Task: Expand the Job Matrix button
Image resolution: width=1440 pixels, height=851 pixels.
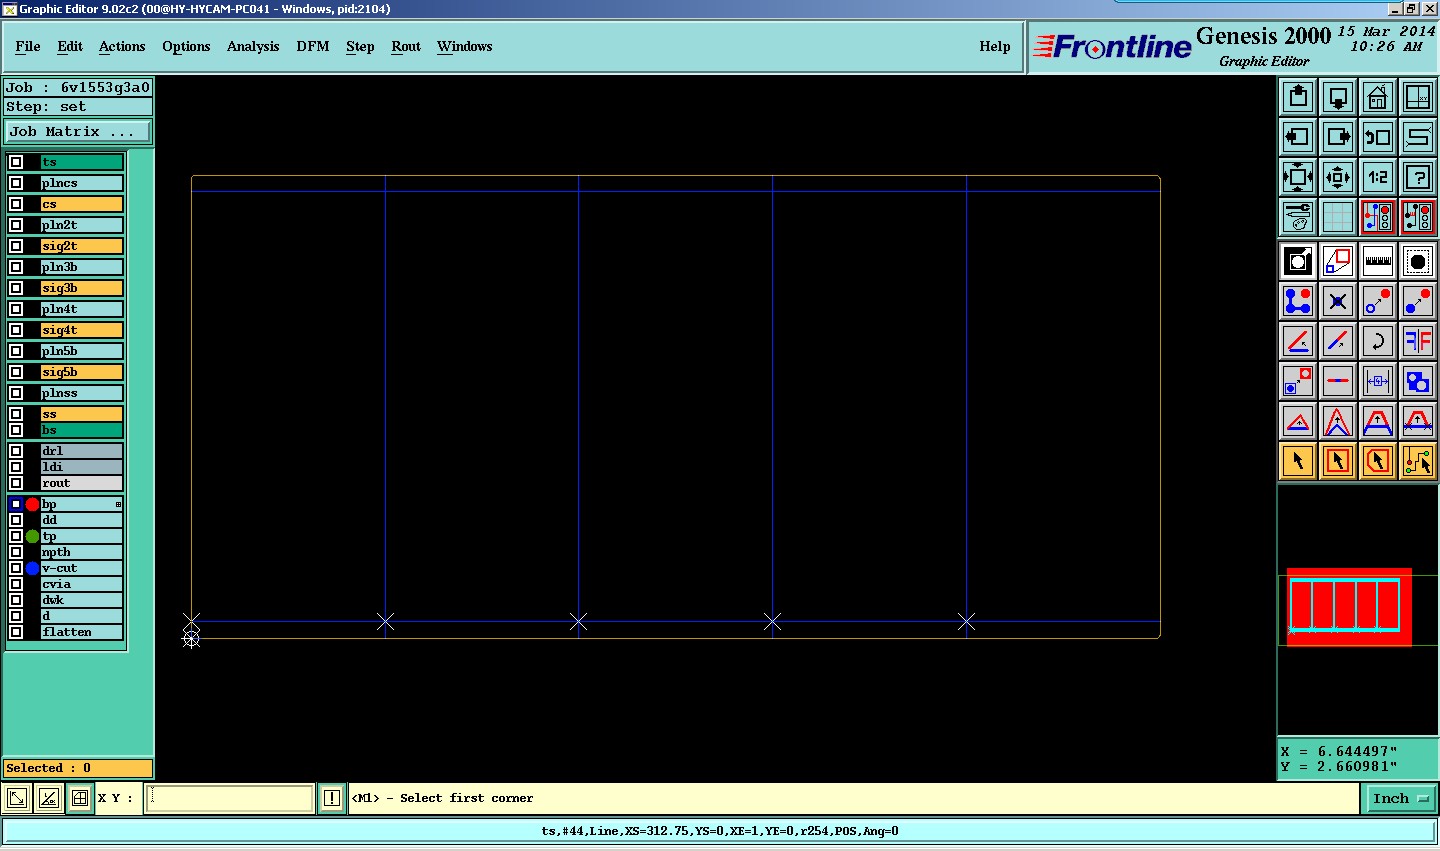Action: 78,131
